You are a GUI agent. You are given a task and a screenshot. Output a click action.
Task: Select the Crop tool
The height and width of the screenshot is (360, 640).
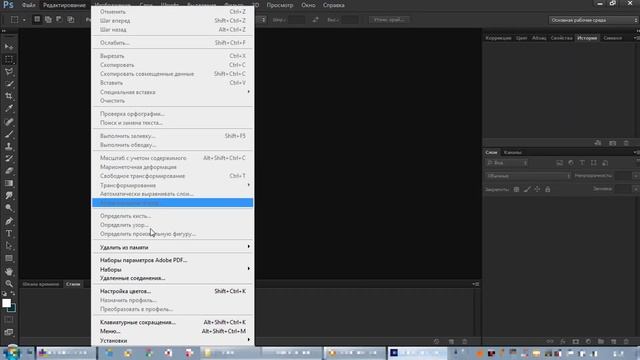[9, 96]
